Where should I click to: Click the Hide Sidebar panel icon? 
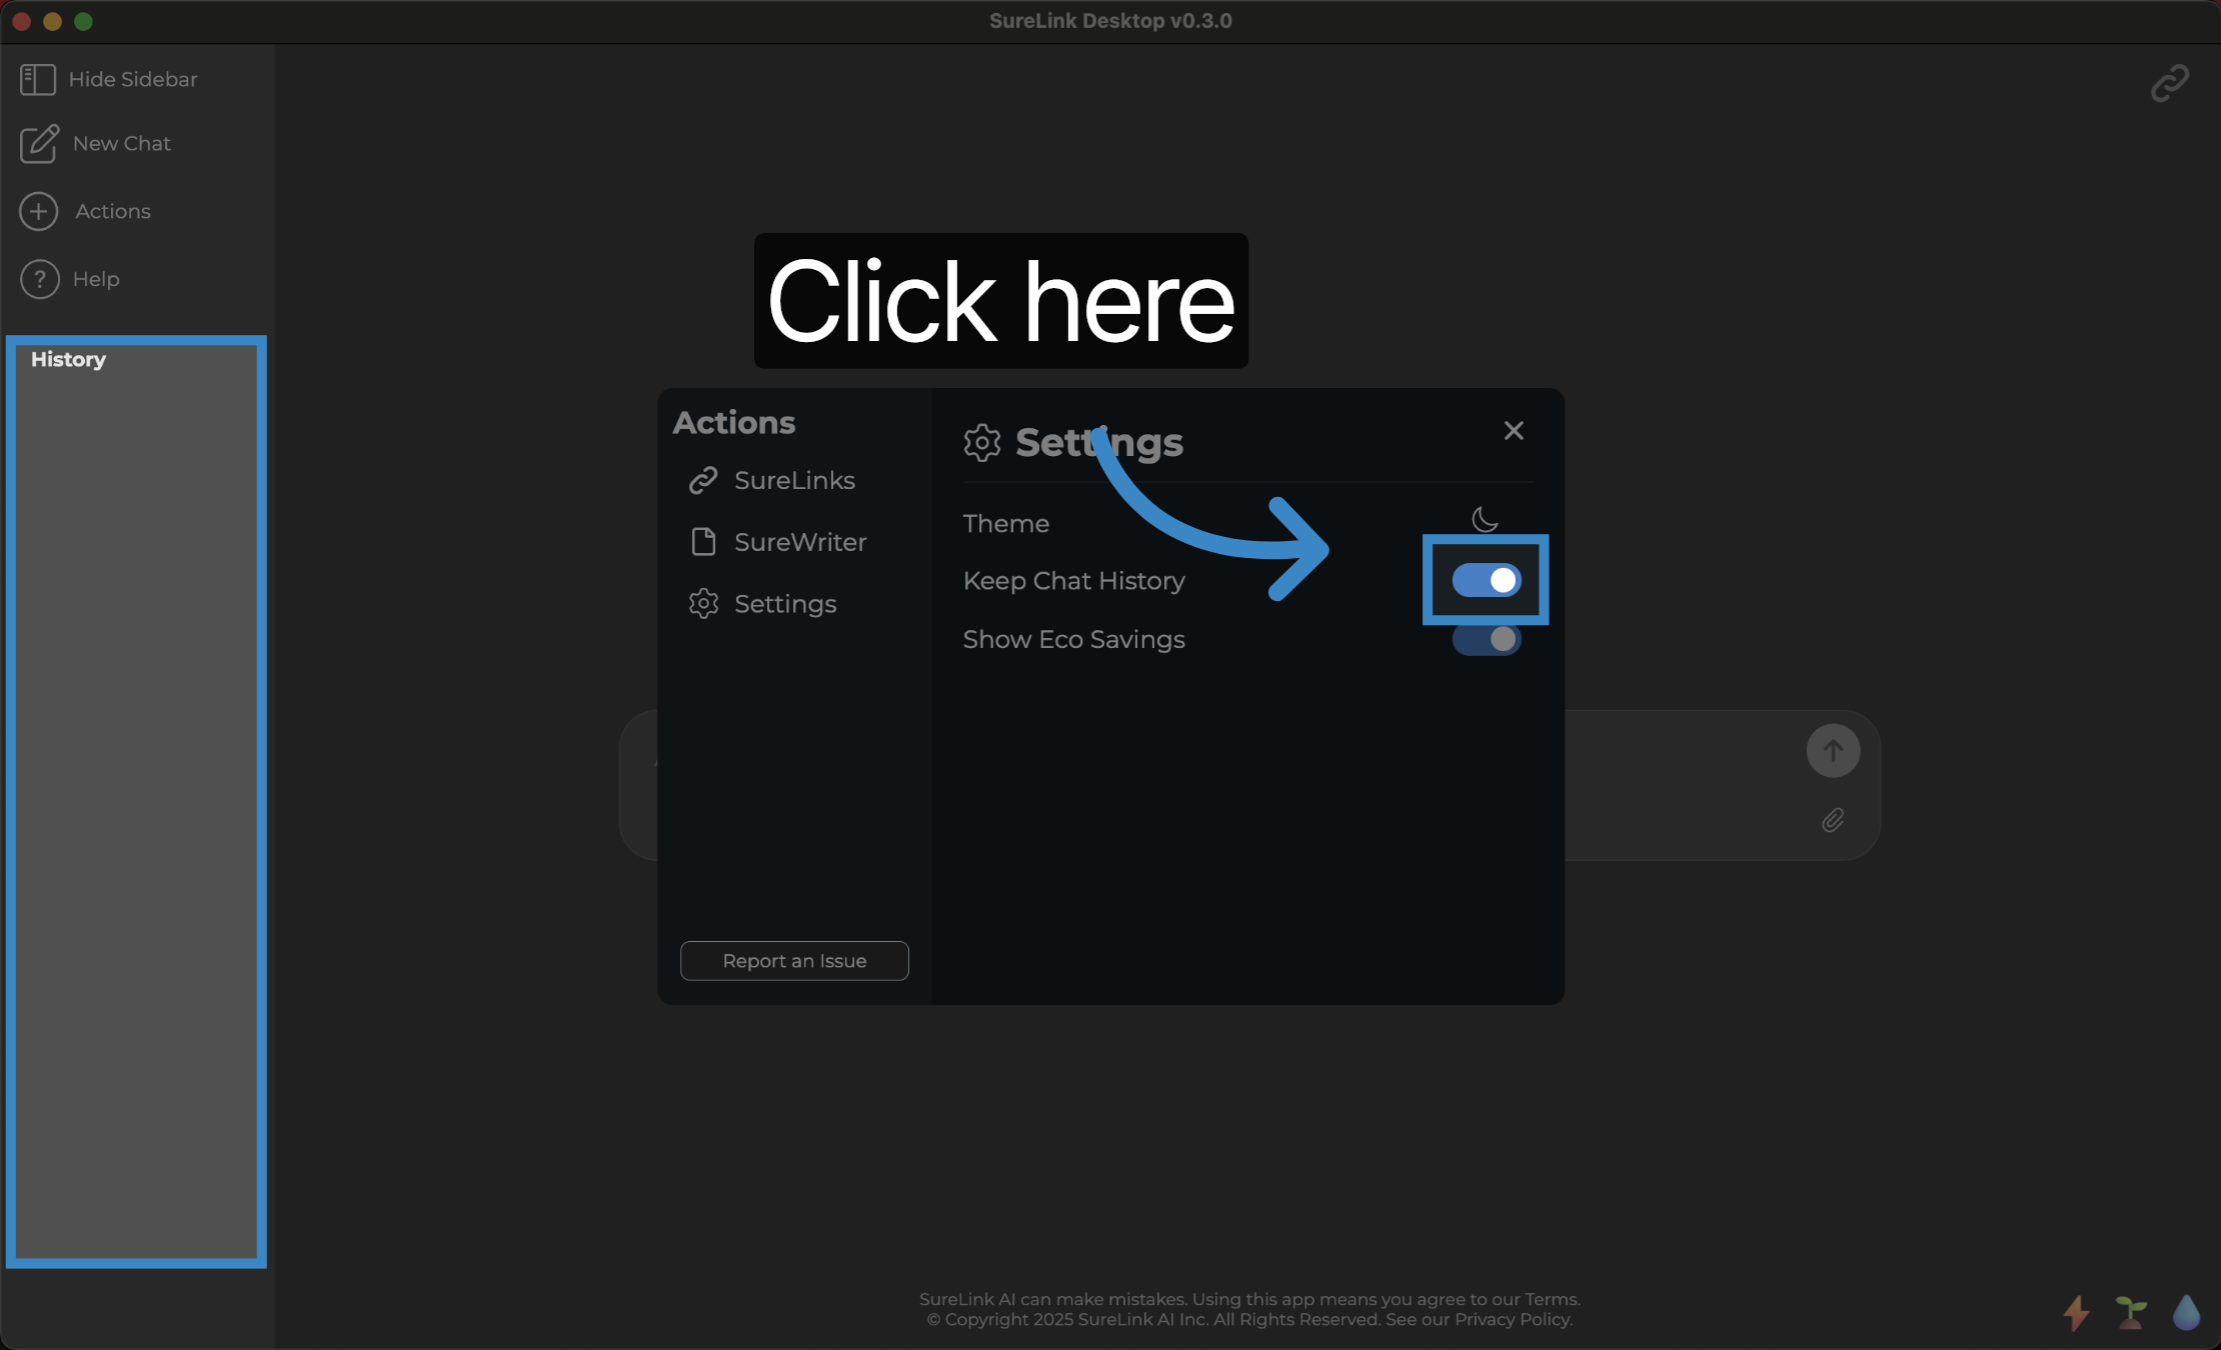click(38, 80)
